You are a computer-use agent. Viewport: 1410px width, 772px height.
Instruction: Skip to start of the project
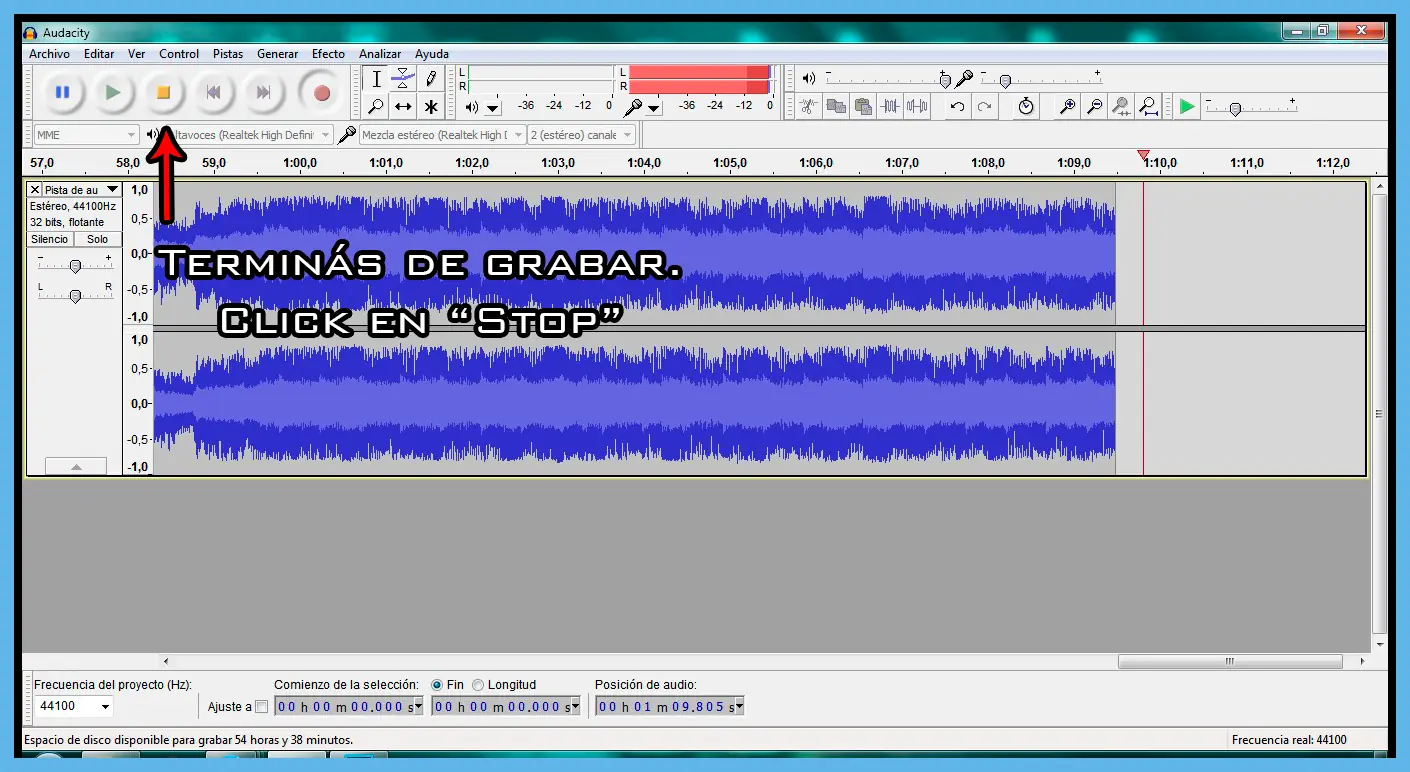213,93
